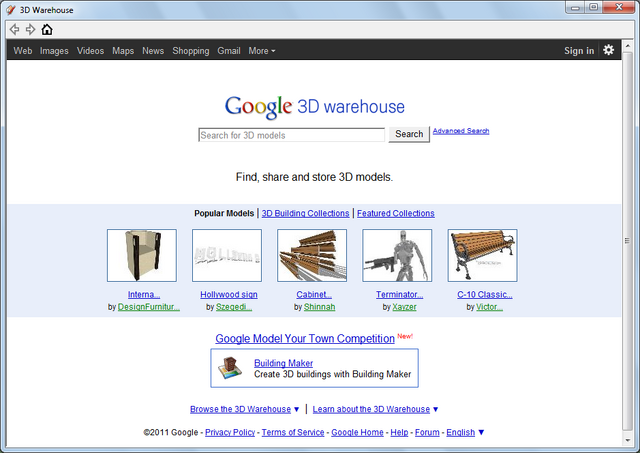Open Images in the top bar
Screen dimensions: 640x453
click(x=54, y=51)
